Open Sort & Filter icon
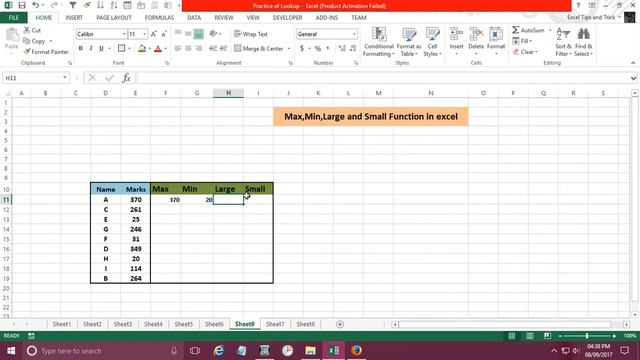Screen dimensions: 640x360 tap(563, 34)
